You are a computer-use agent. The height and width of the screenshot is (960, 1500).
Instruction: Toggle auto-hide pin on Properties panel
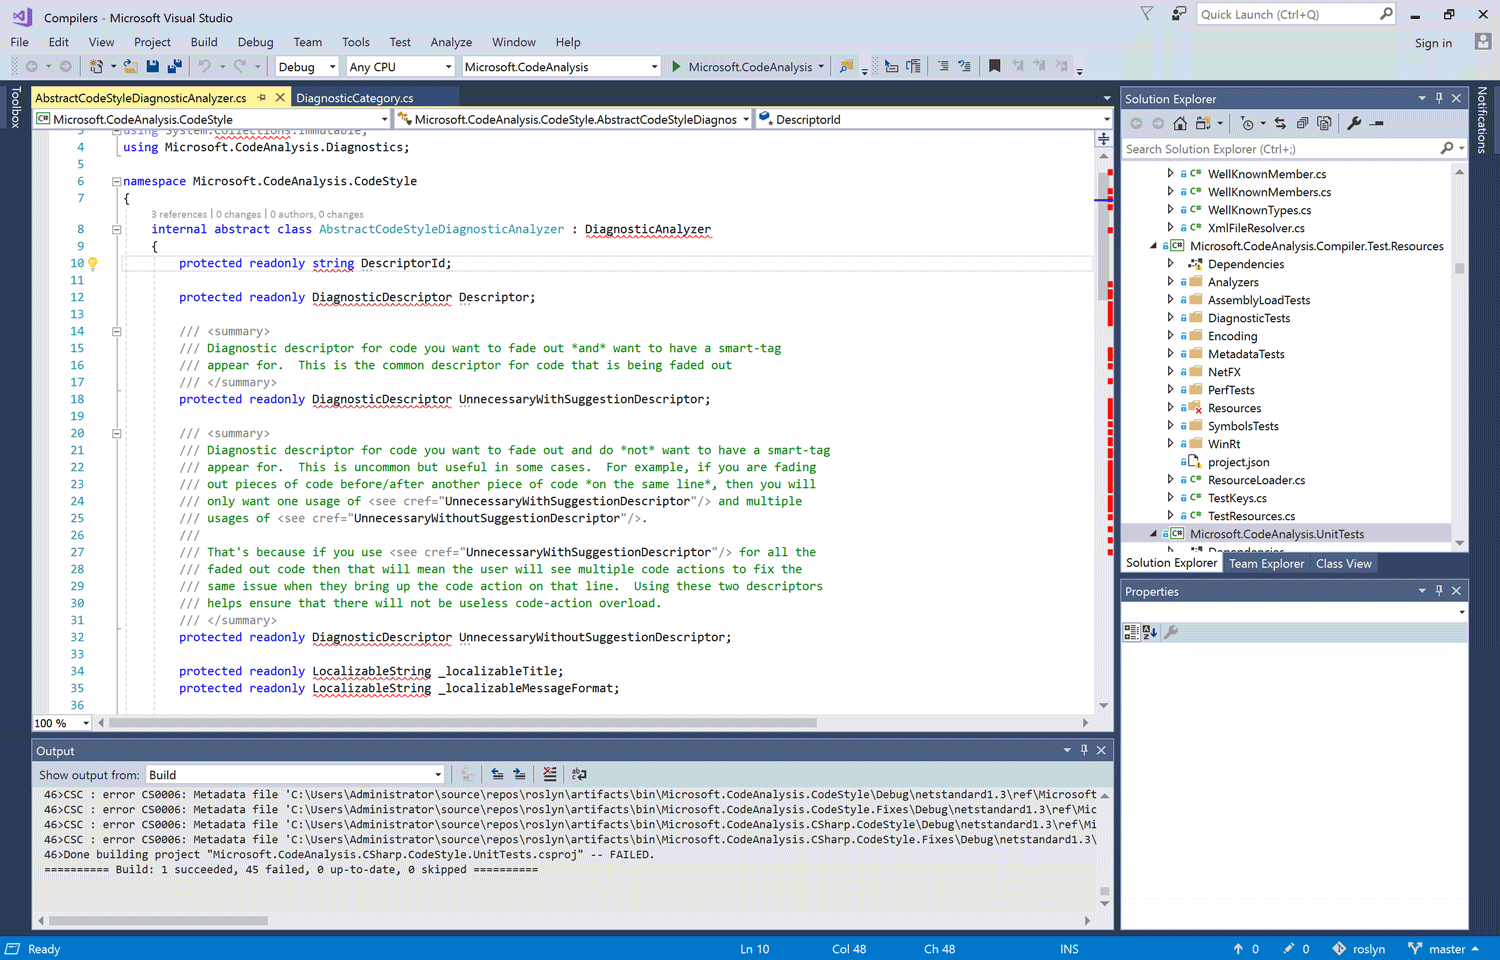[x=1439, y=591]
